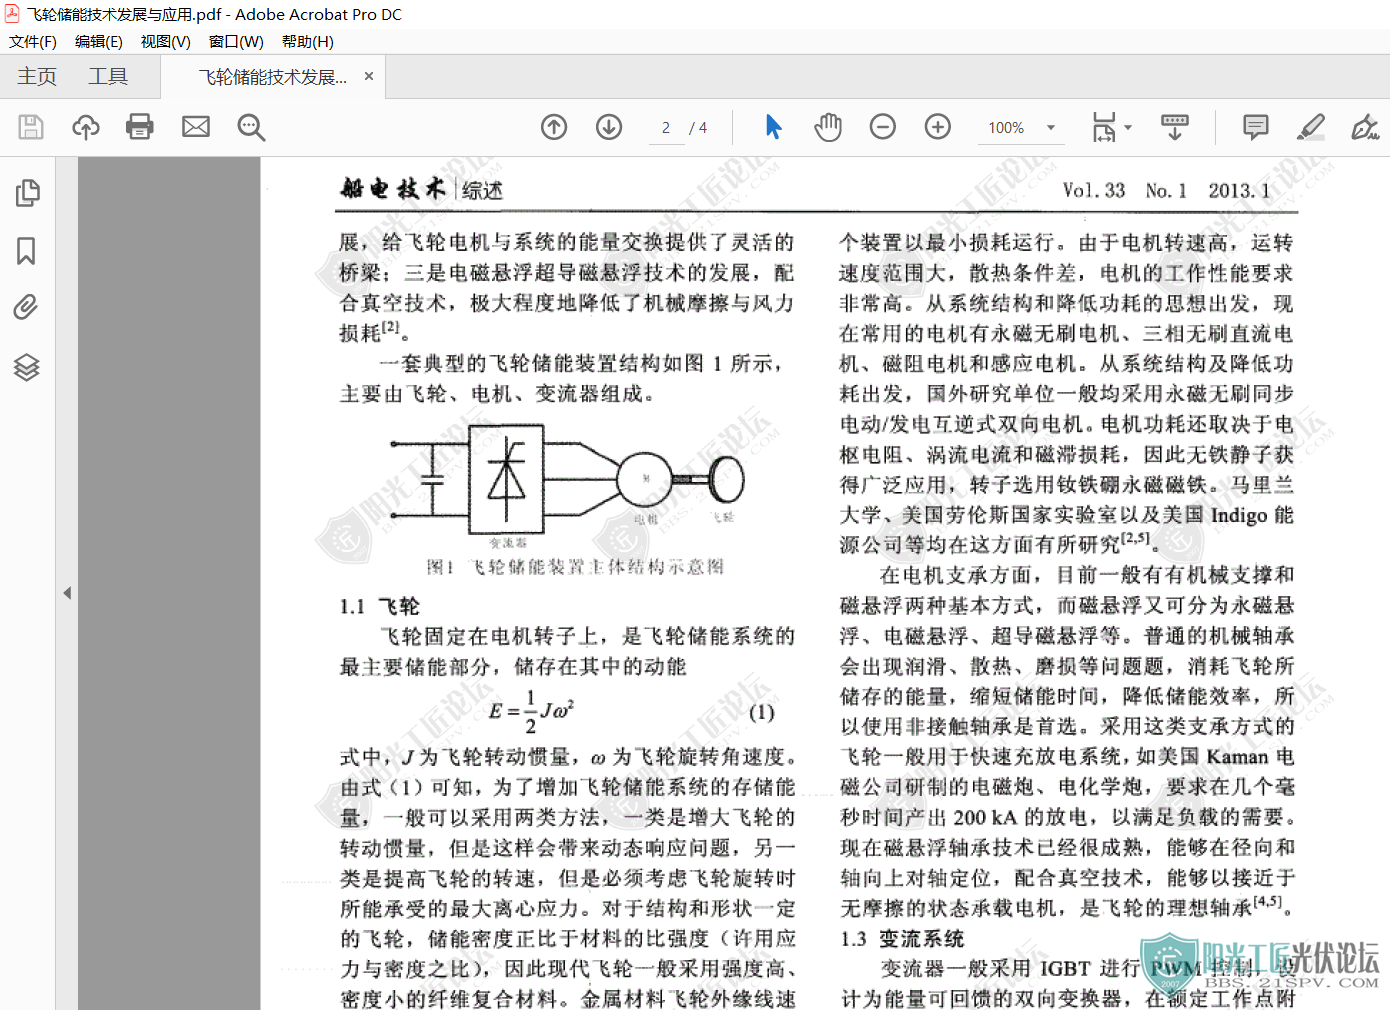Select the highlight pen tool
Screen dimensions: 1390x1010
pos(1311,127)
